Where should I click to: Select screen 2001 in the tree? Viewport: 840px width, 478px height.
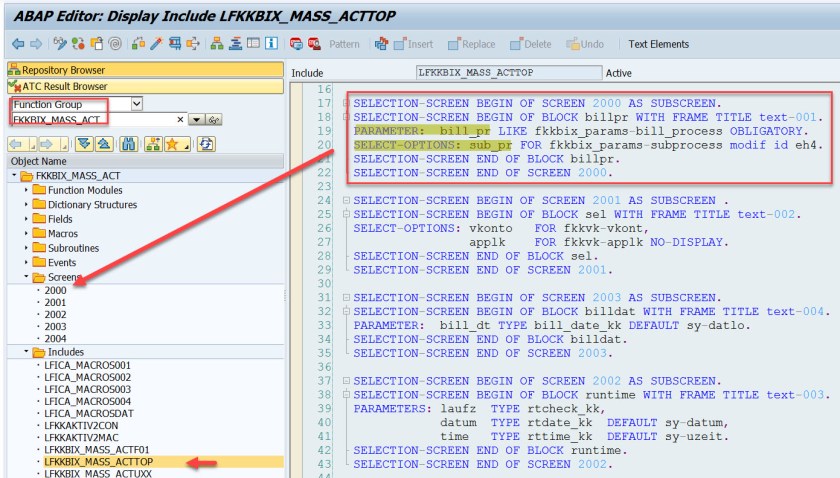[55, 303]
